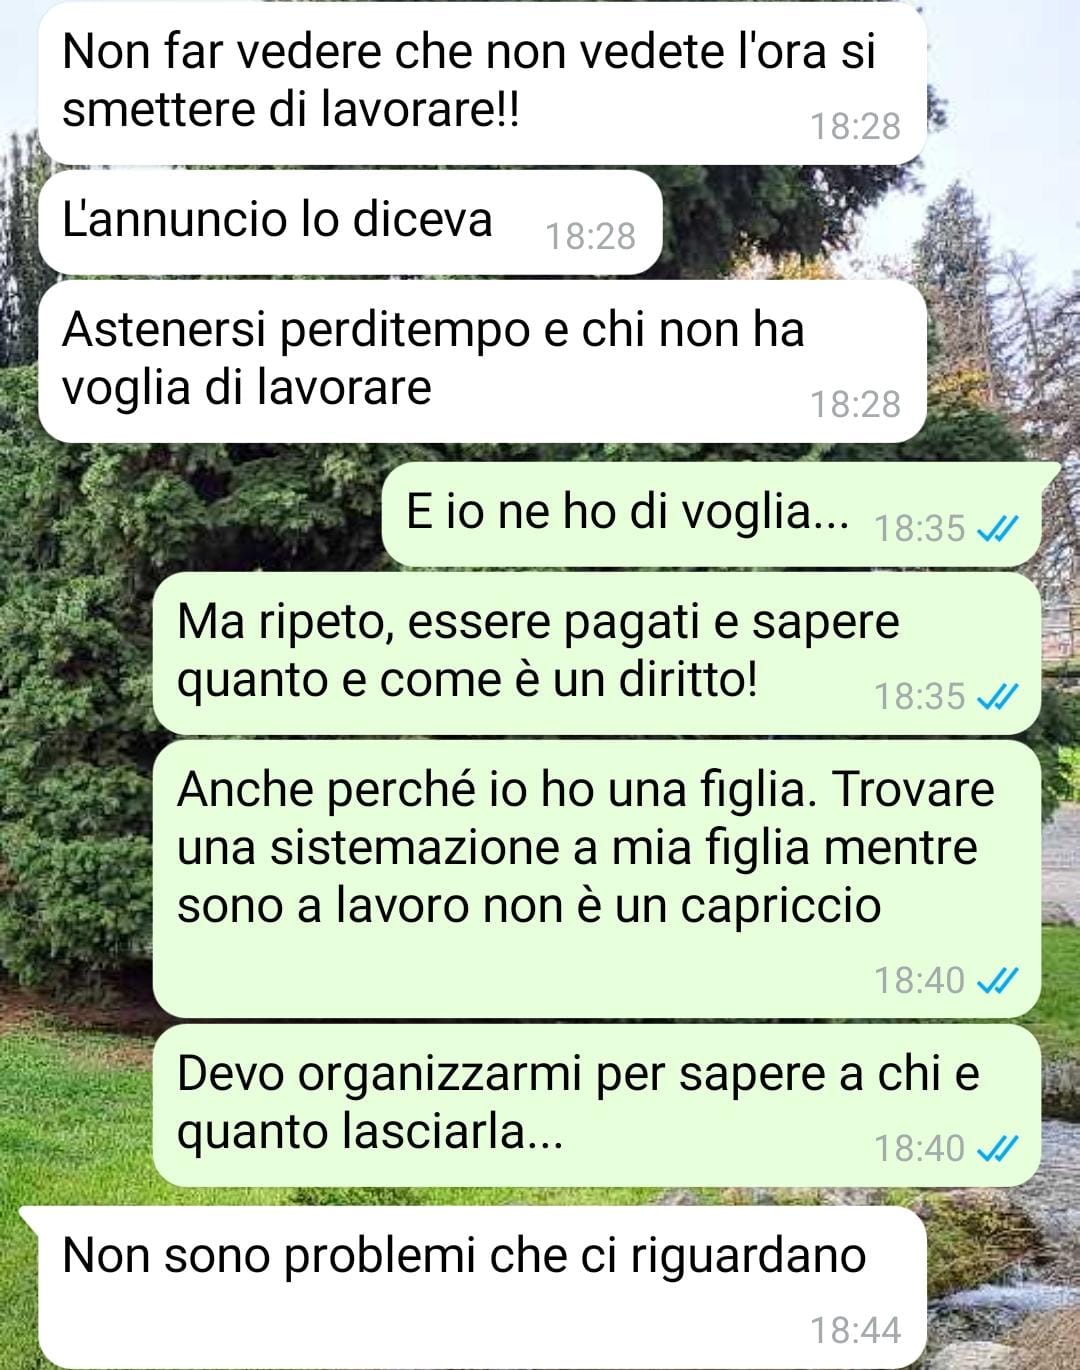Select the 'L'annuncio lo diceva' message
This screenshot has width=1080, height=1370.
[350, 222]
